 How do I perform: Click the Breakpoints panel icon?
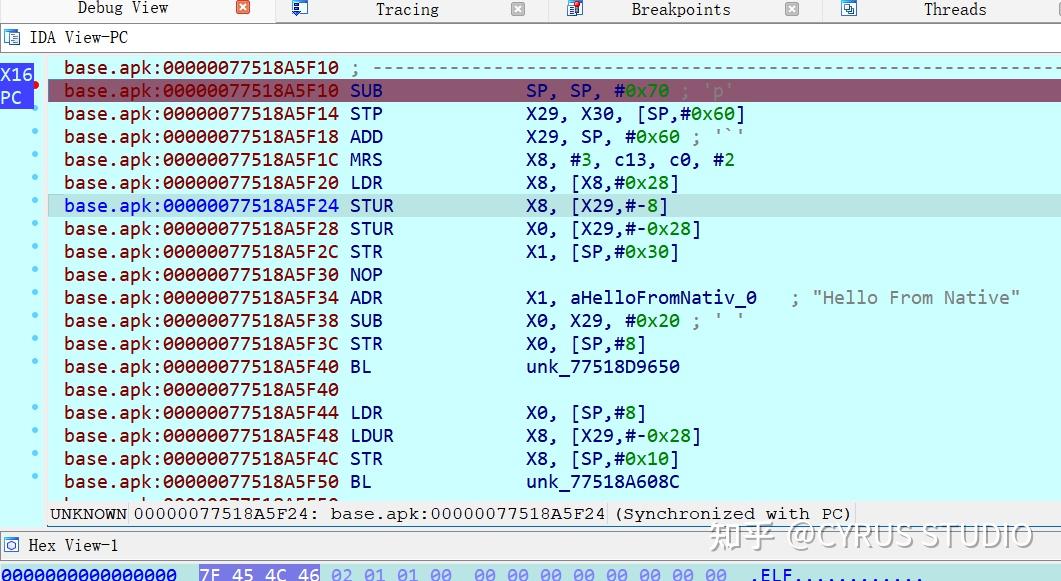574,9
